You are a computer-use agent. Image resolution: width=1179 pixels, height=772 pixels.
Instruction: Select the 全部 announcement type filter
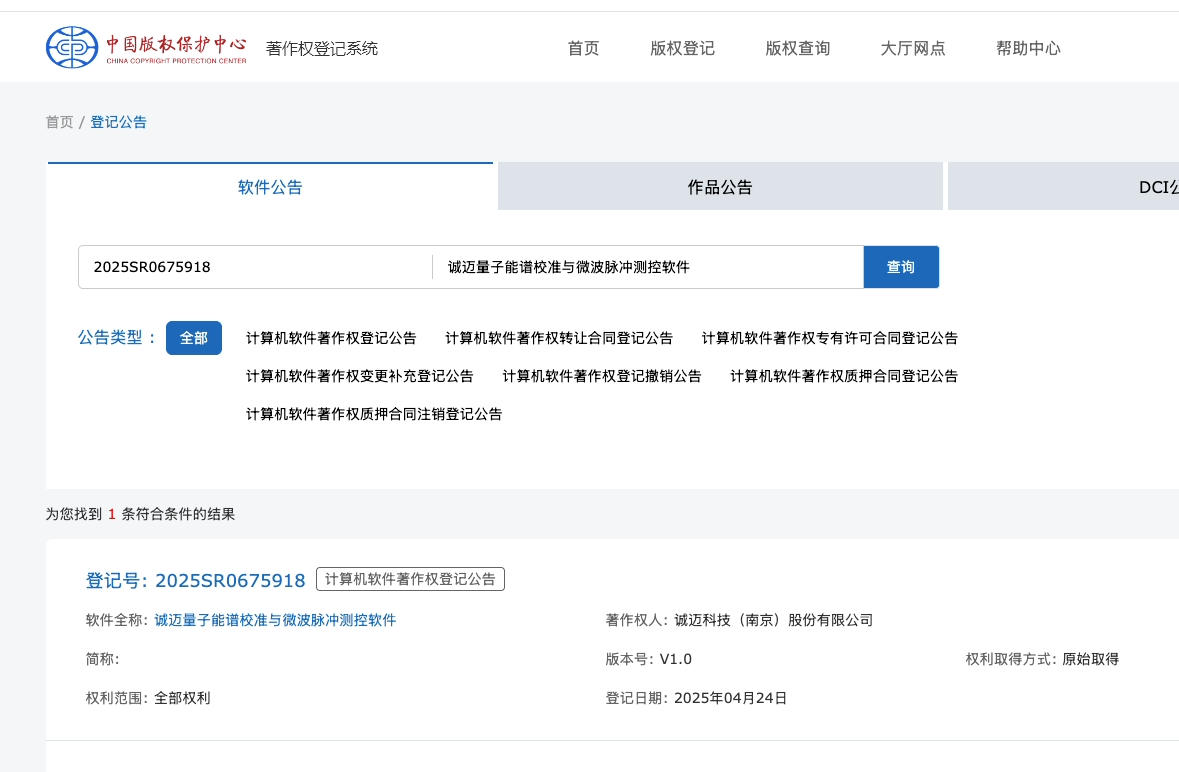193,338
